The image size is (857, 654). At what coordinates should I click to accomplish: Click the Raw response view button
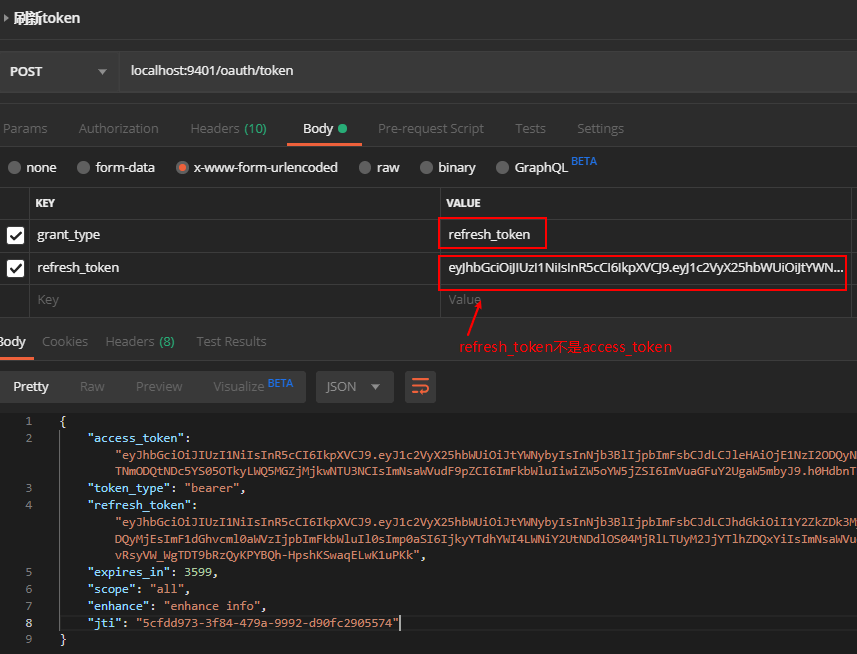tap(92, 387)
